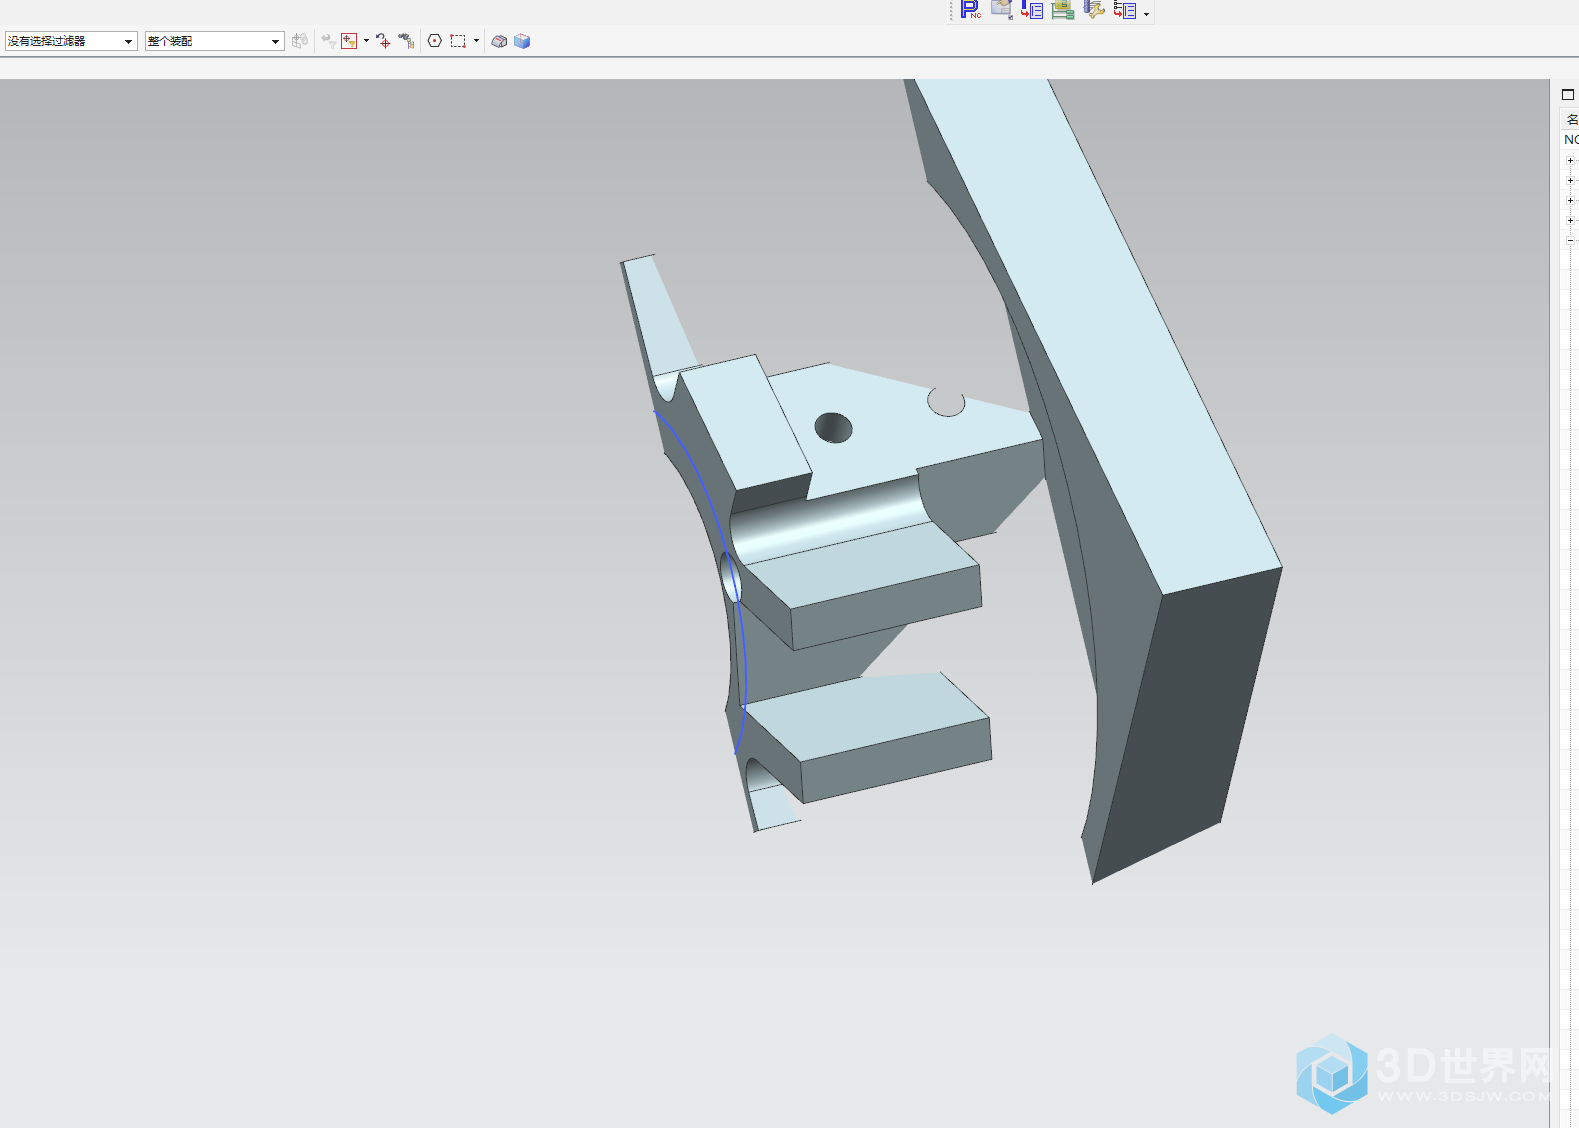
Task: Click the grey shaded body icon
Action: click(x=499, y=41)
